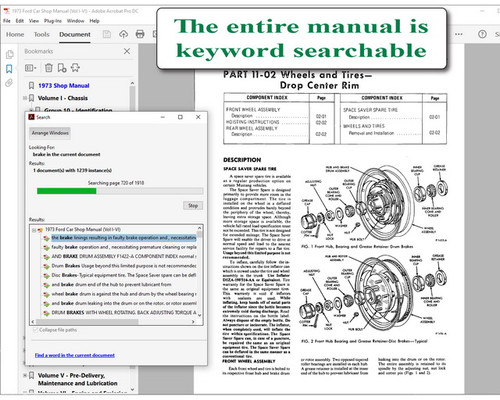Select result 'faulty brake operation and, necessitating'
This screenshot has height=400, width=500.
pyautogui.click(x=124, y=247)
